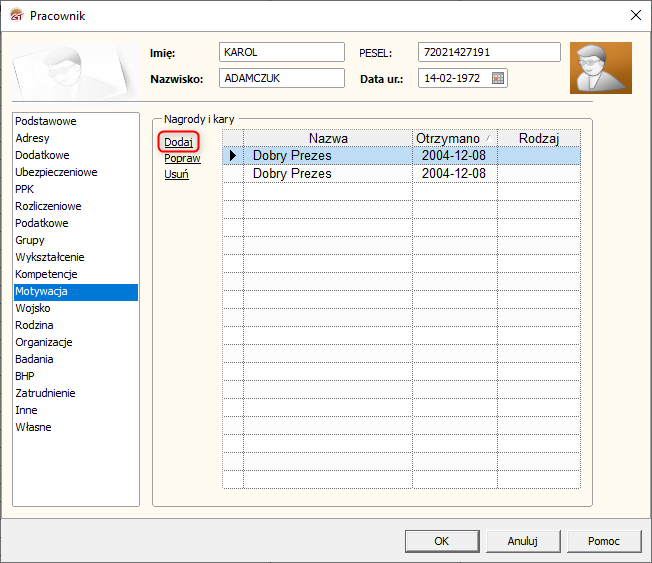Select the Rodzina section
652x563 pixels.
[x=76, y=326]
